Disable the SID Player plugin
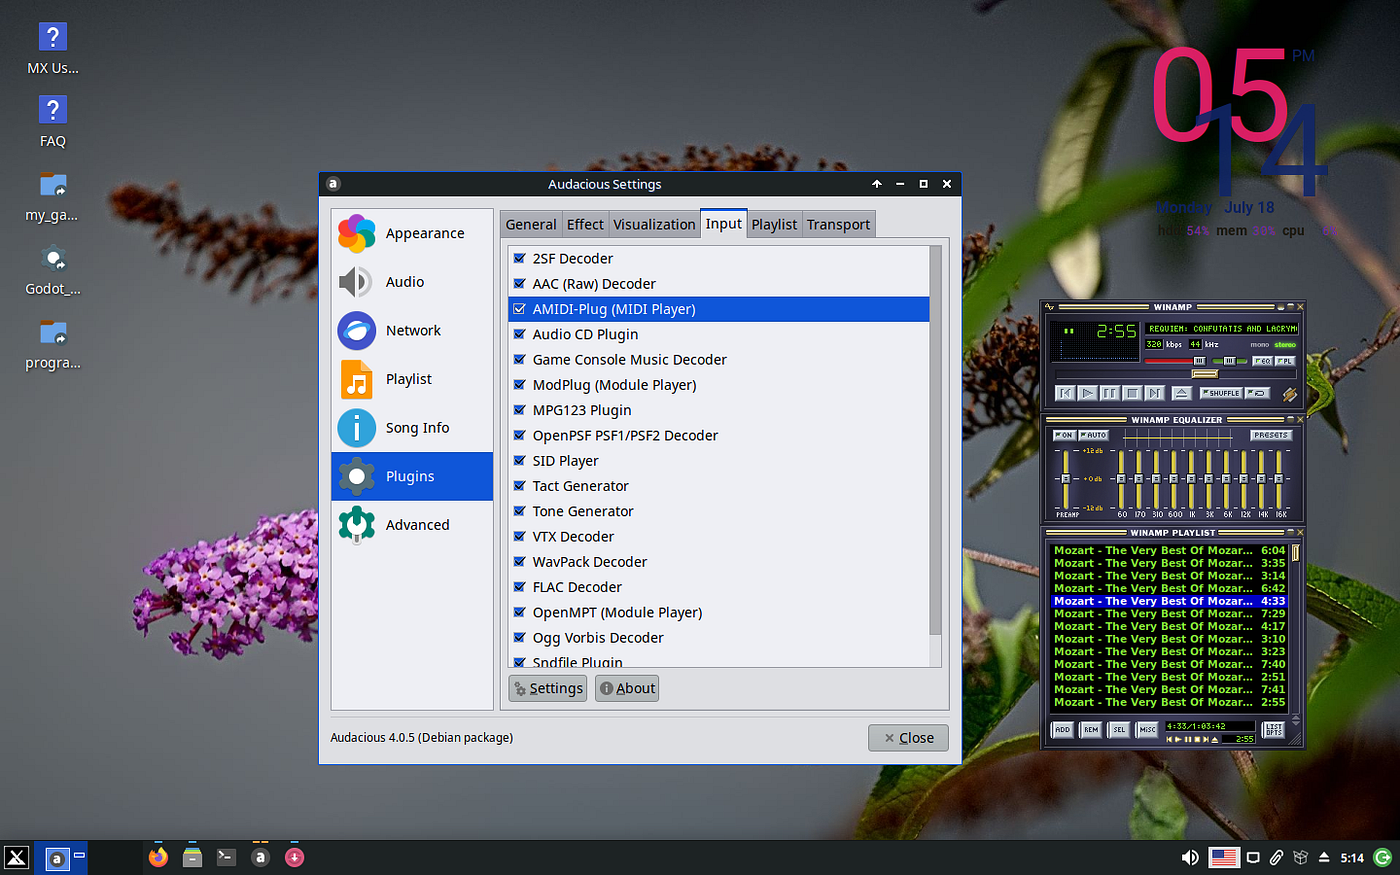The image size is (1400, 875). (x=519, y=460)
